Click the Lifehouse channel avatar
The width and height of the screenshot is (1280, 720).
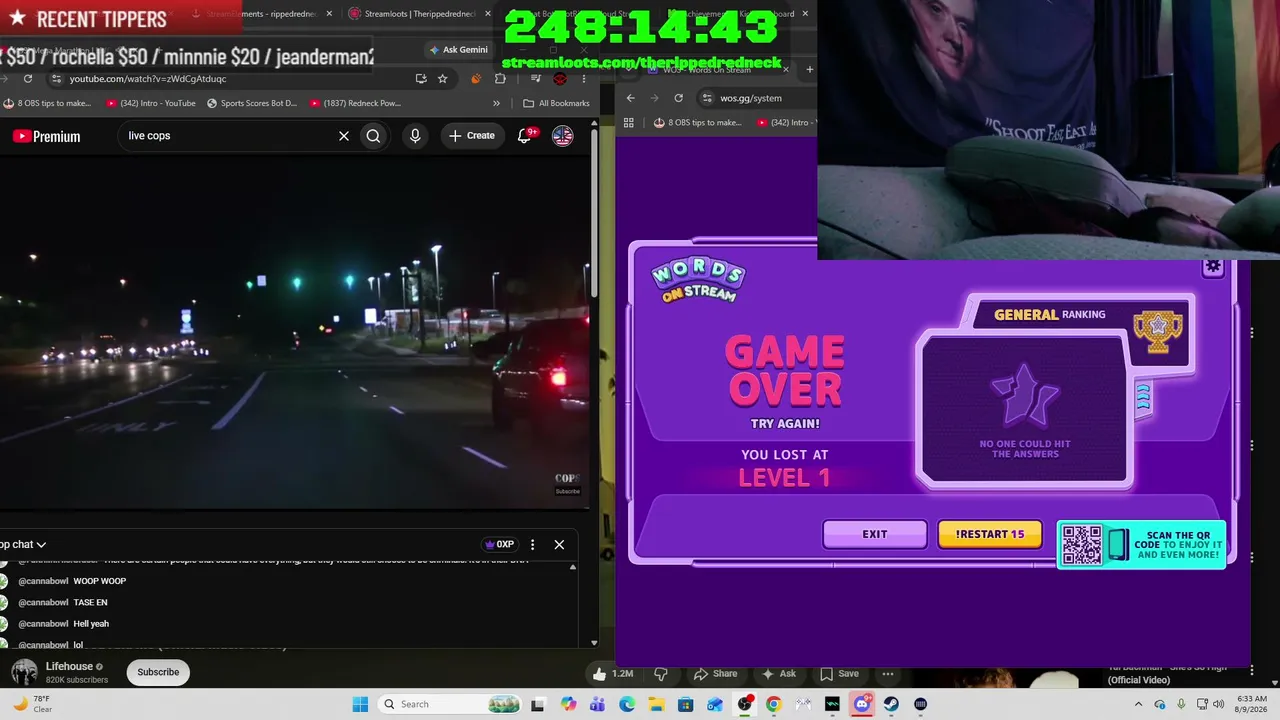[24, 672]
